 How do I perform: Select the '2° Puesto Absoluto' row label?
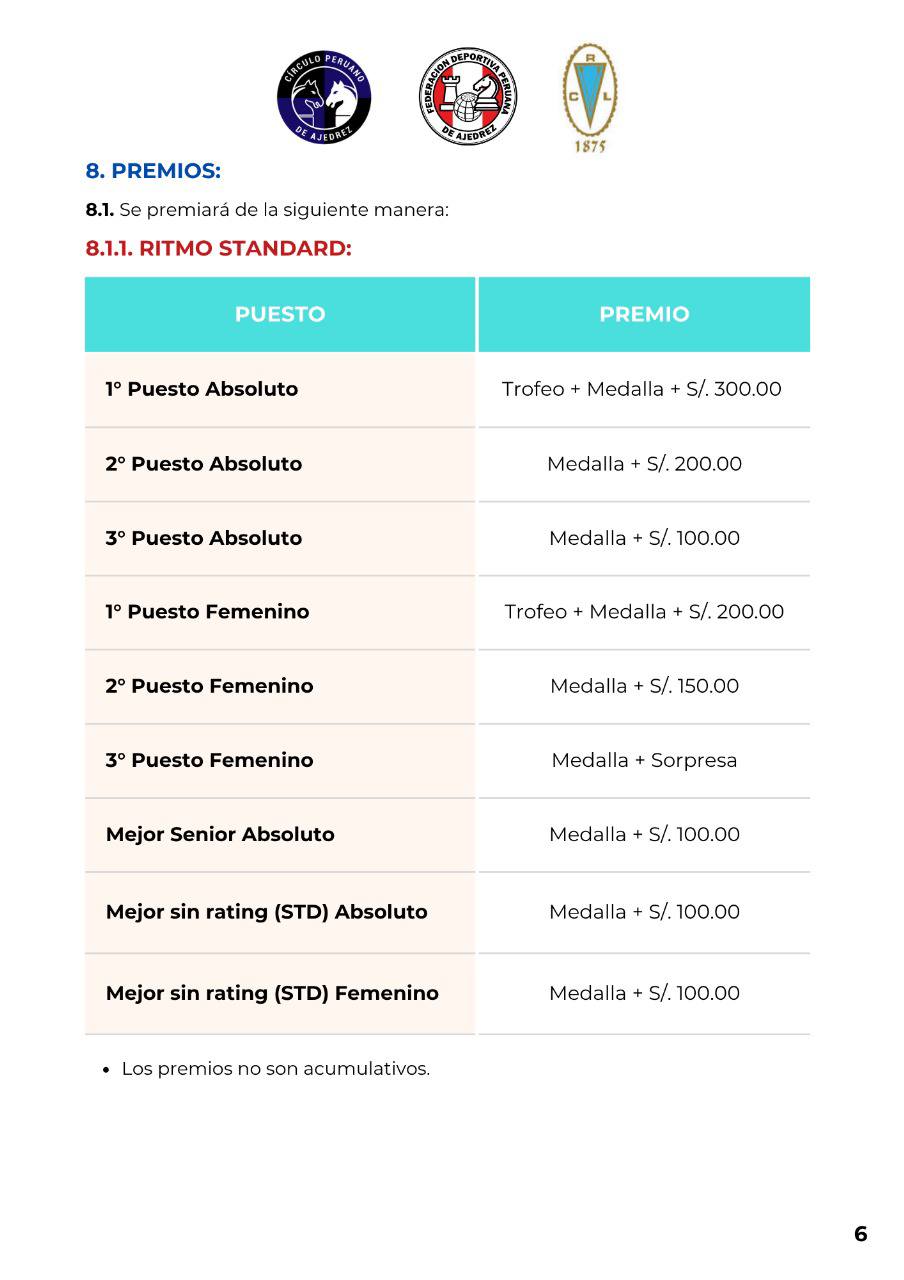(x=204, y=464)
